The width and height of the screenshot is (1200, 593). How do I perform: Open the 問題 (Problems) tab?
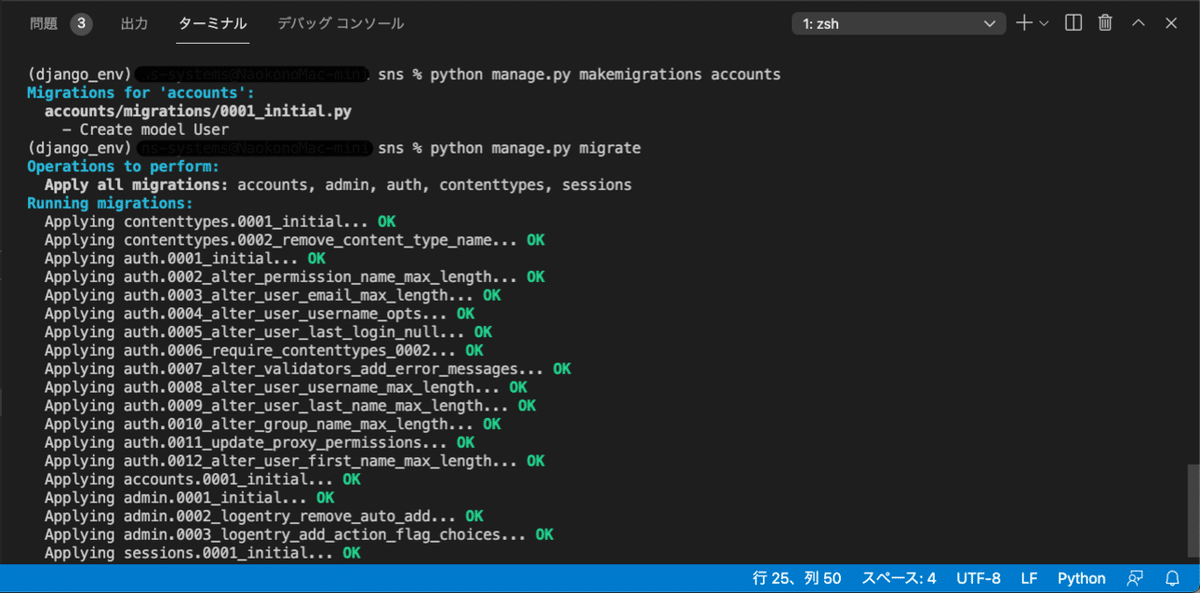tap(44, 23)
